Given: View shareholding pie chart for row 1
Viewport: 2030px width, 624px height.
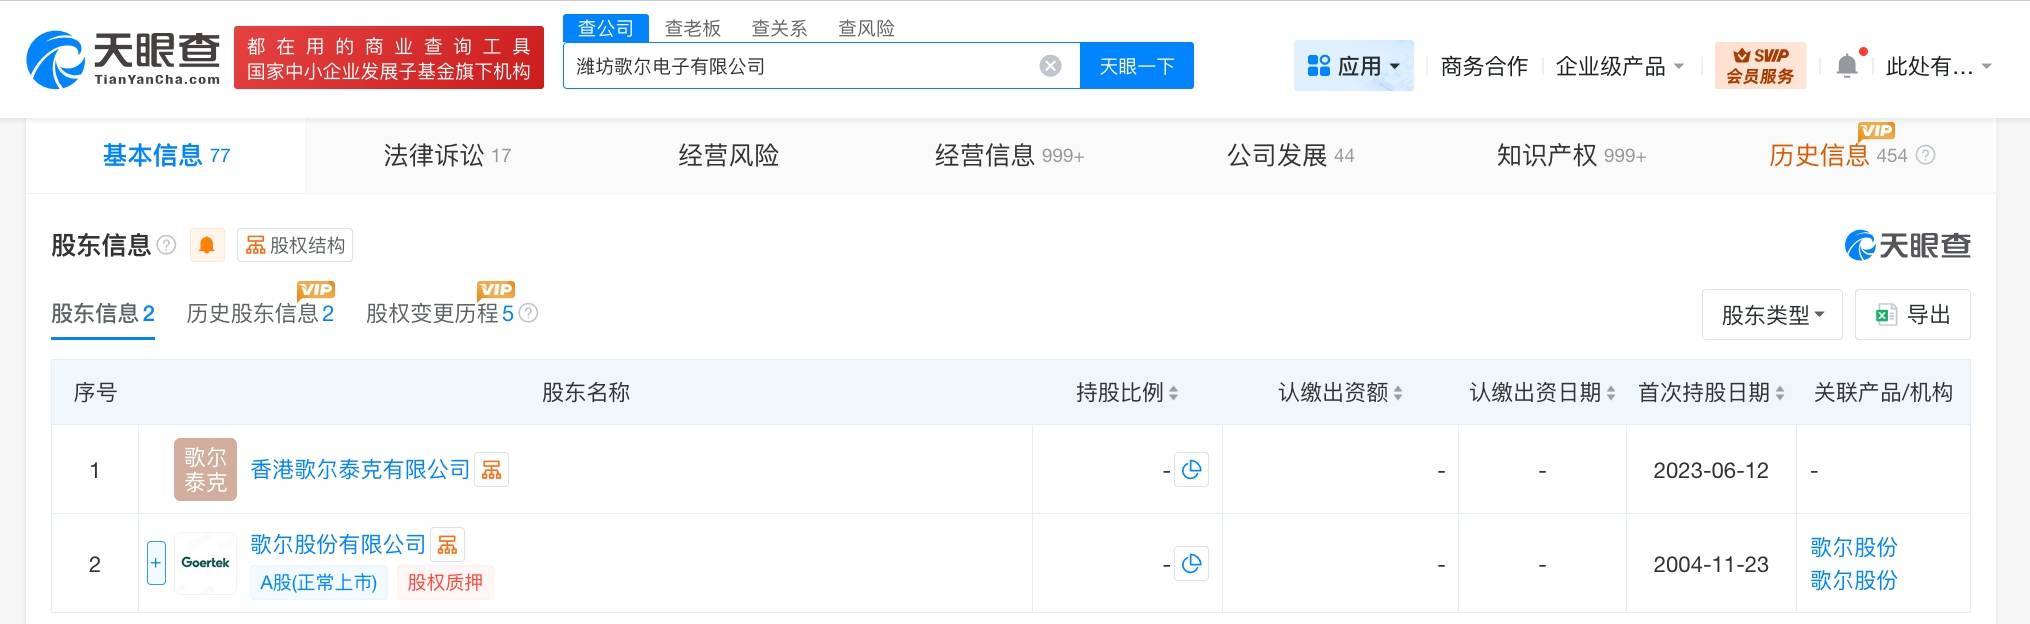Looking at the screenshot, I should point(1191,470).
